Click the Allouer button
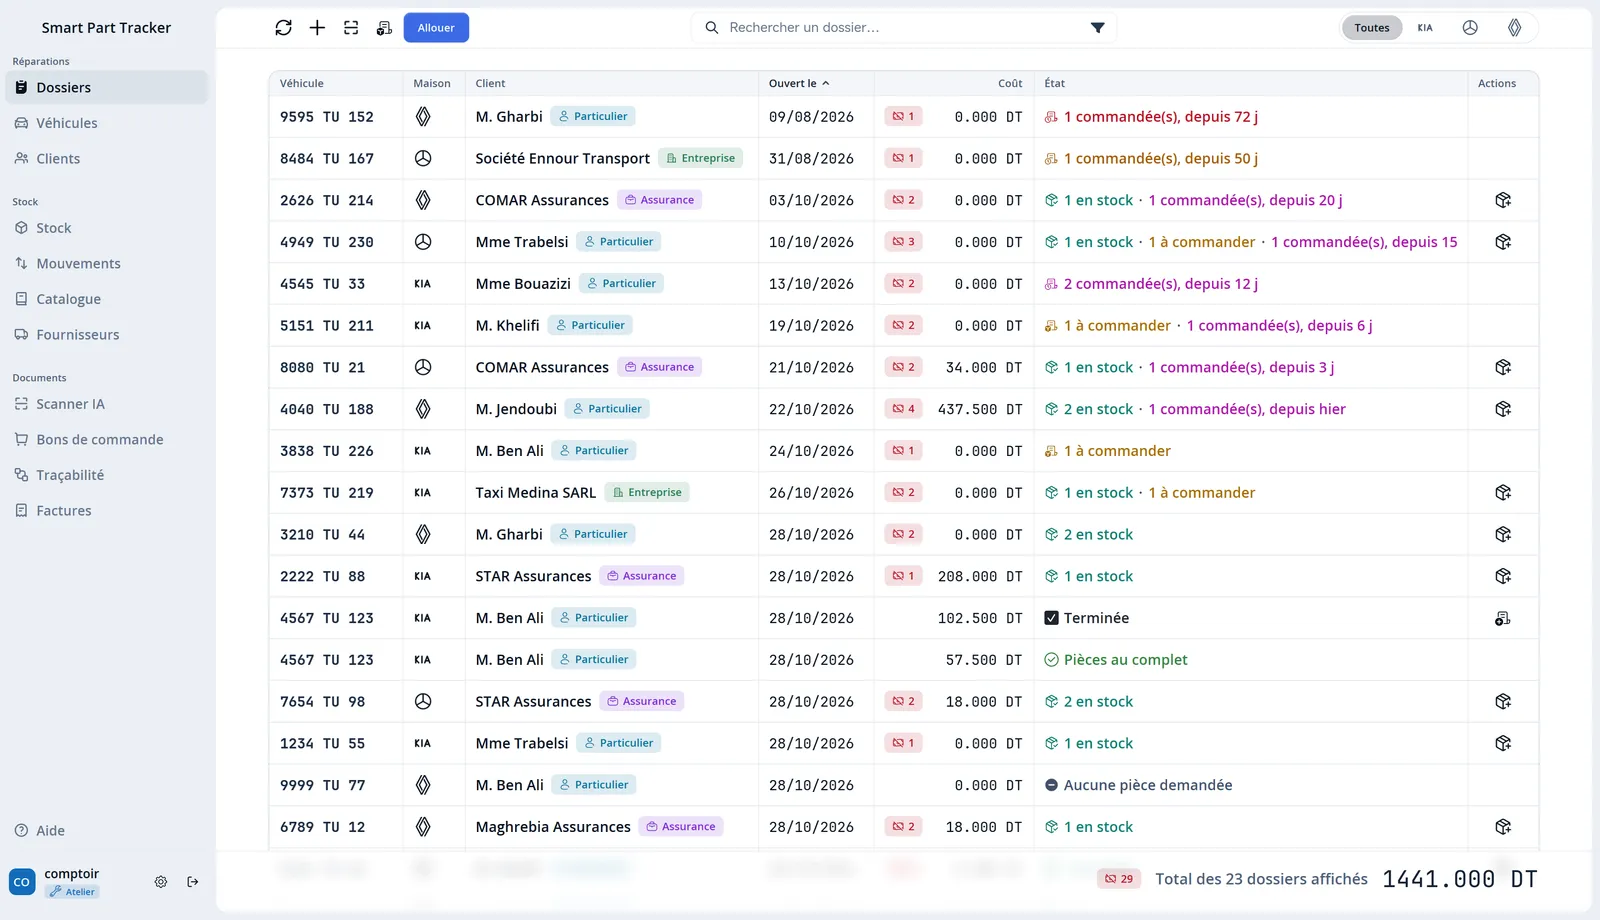1600x920 pixels. pyautogui.click(x=436, y=28)
